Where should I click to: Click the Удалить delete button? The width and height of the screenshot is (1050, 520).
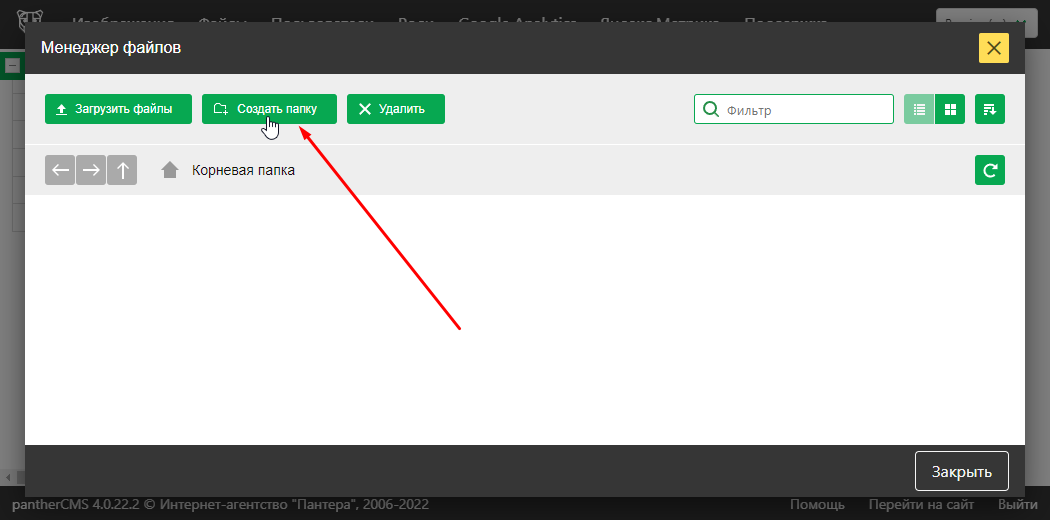coord(395,109)
